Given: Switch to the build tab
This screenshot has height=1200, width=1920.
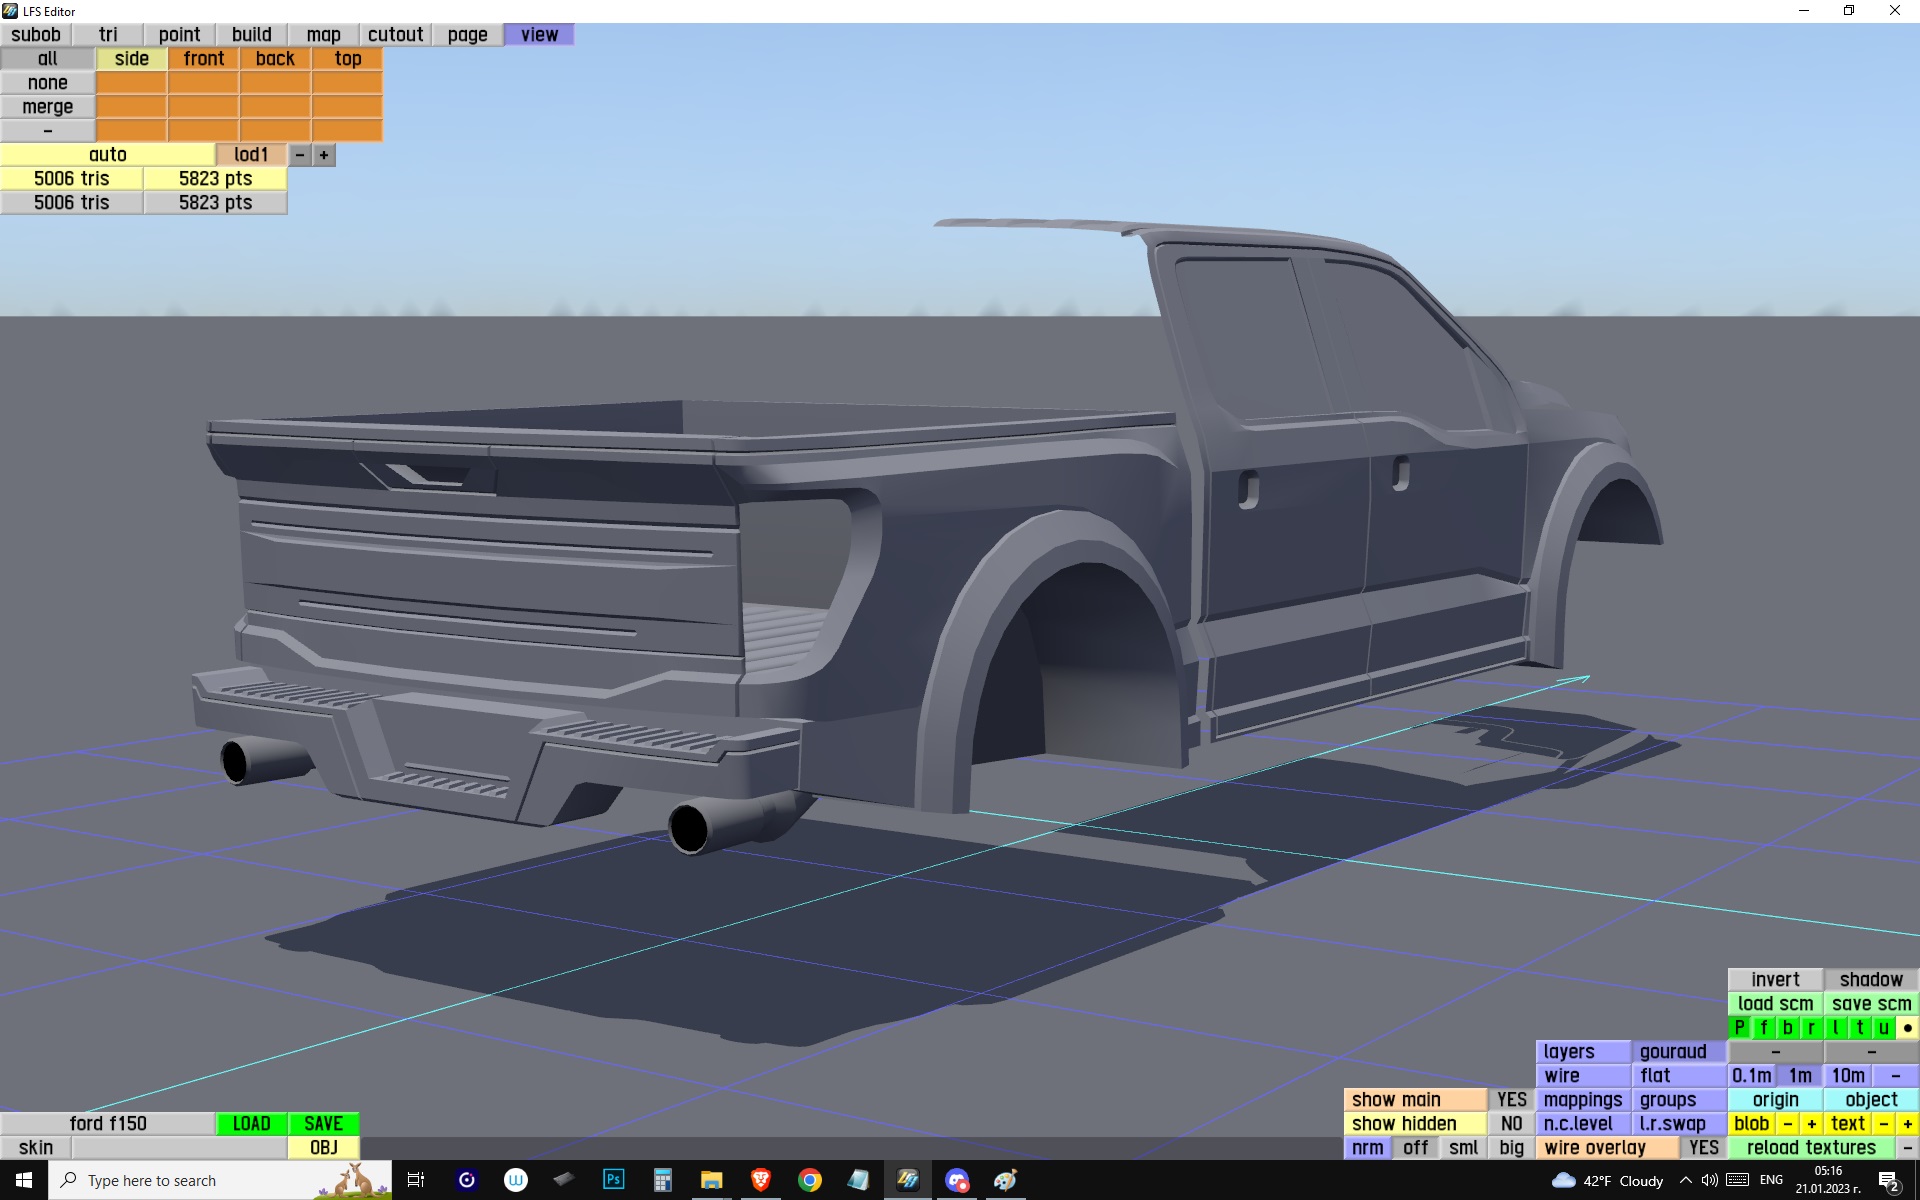Looking at the screenshot, I should pos(251,35).
